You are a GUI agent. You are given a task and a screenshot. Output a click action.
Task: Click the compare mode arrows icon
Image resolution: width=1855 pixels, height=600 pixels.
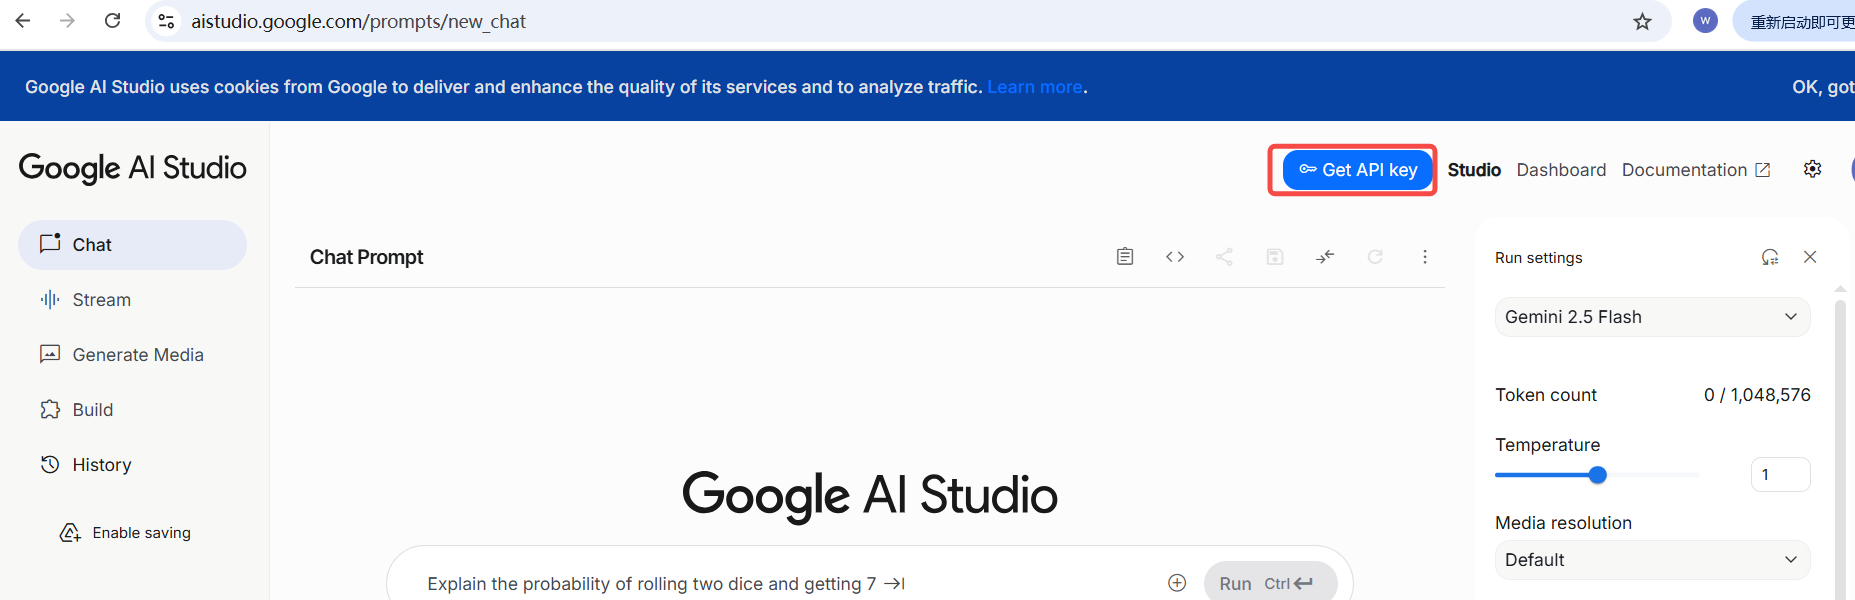(x=1325, y=257)
